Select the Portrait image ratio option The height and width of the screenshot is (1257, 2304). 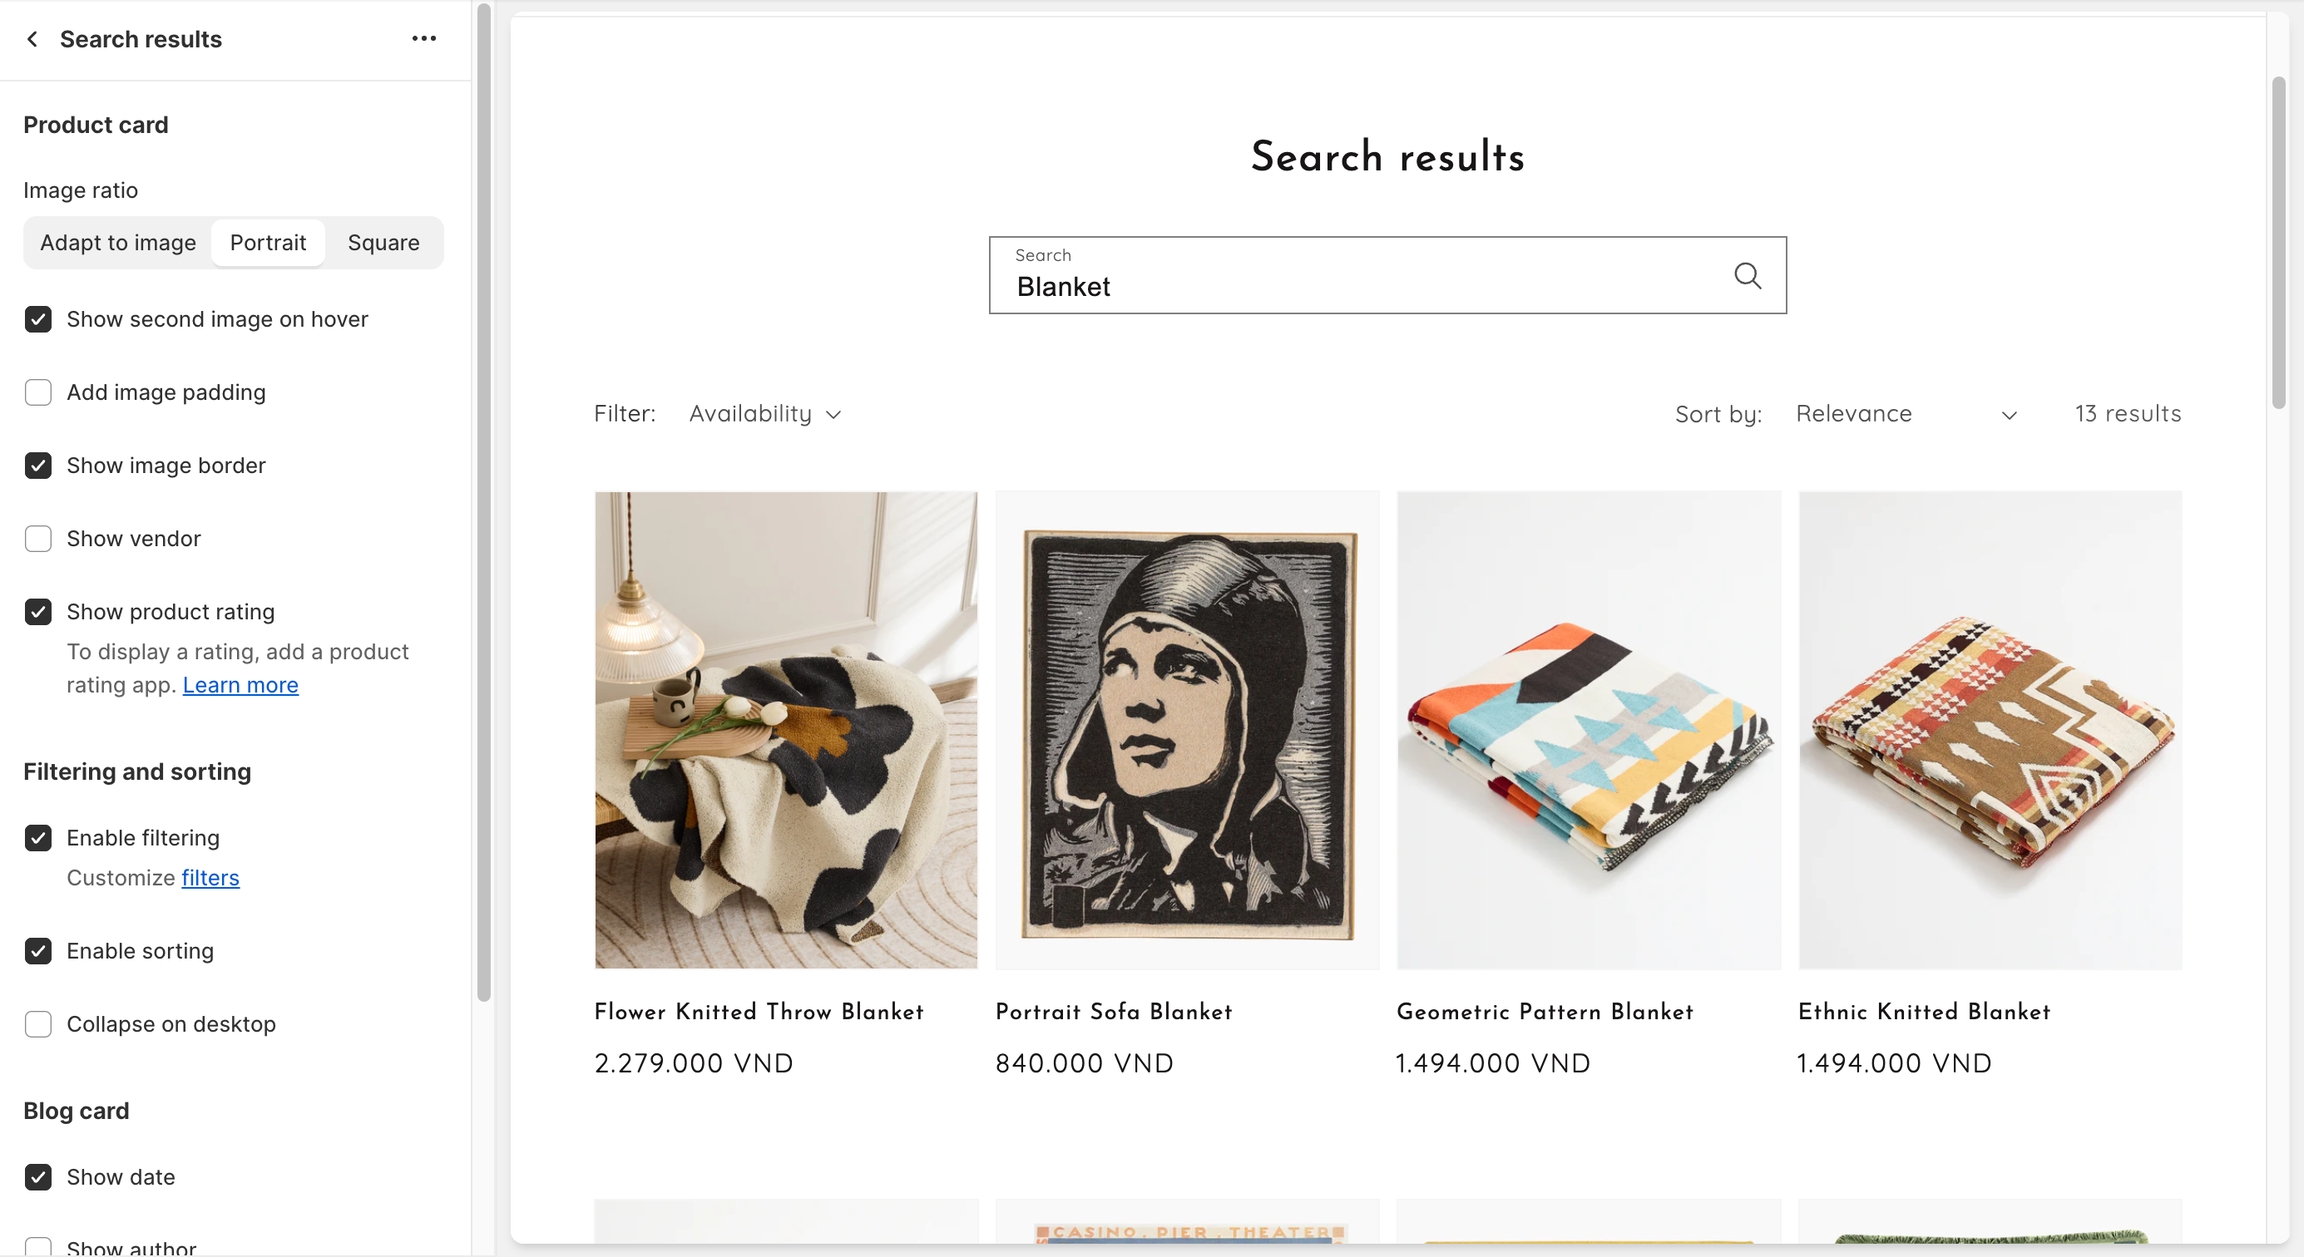coord(268,243)
